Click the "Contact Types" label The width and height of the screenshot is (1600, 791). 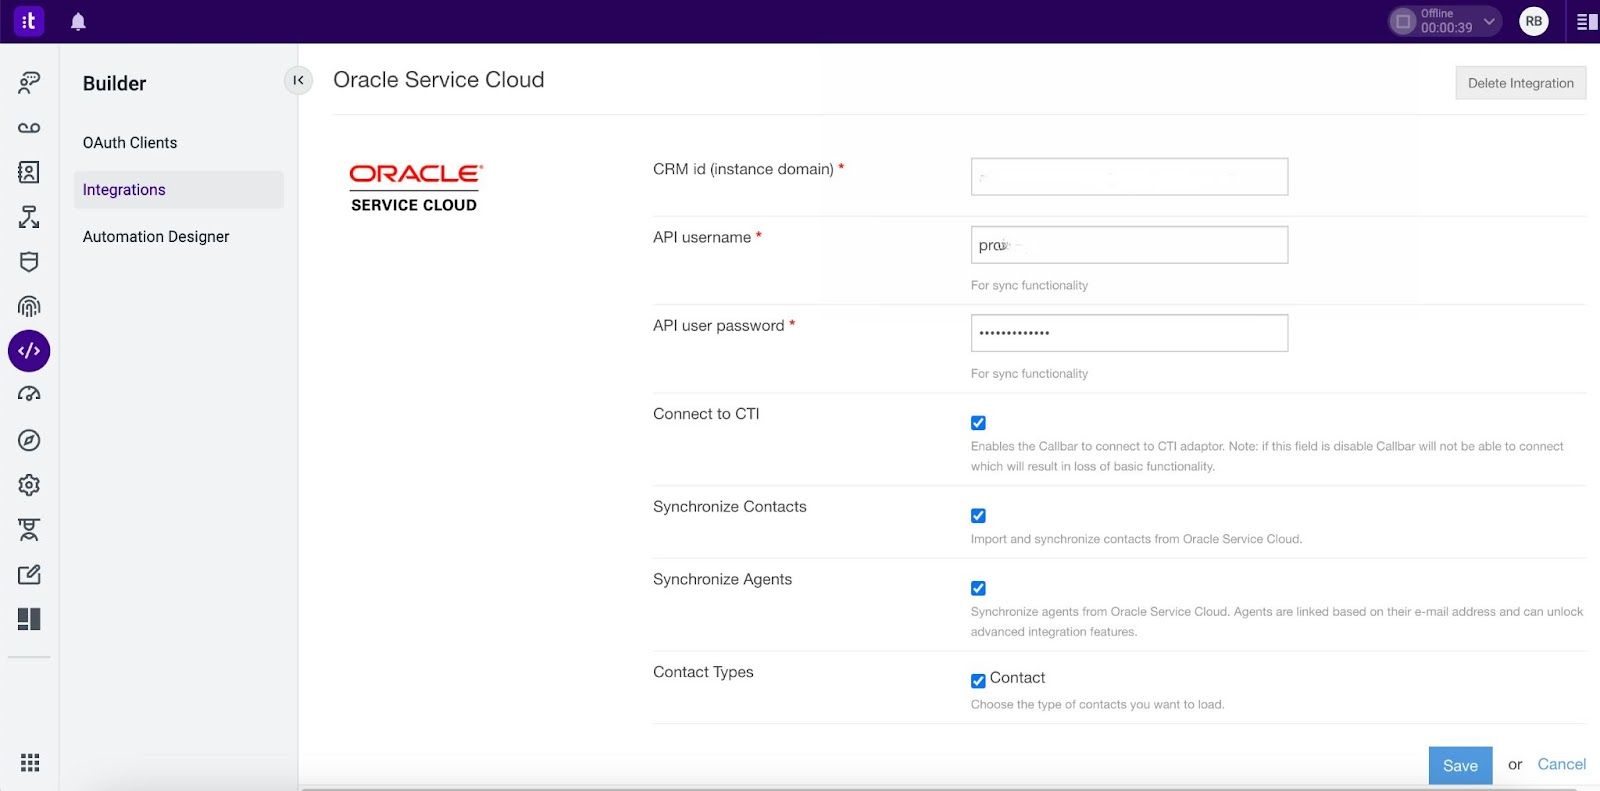[x=703, y=672]
